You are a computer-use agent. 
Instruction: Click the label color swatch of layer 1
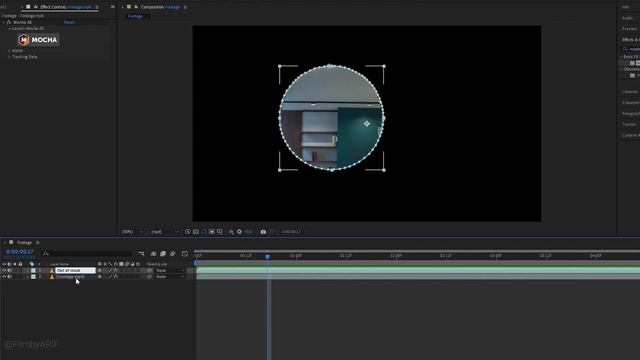point(33,270)
